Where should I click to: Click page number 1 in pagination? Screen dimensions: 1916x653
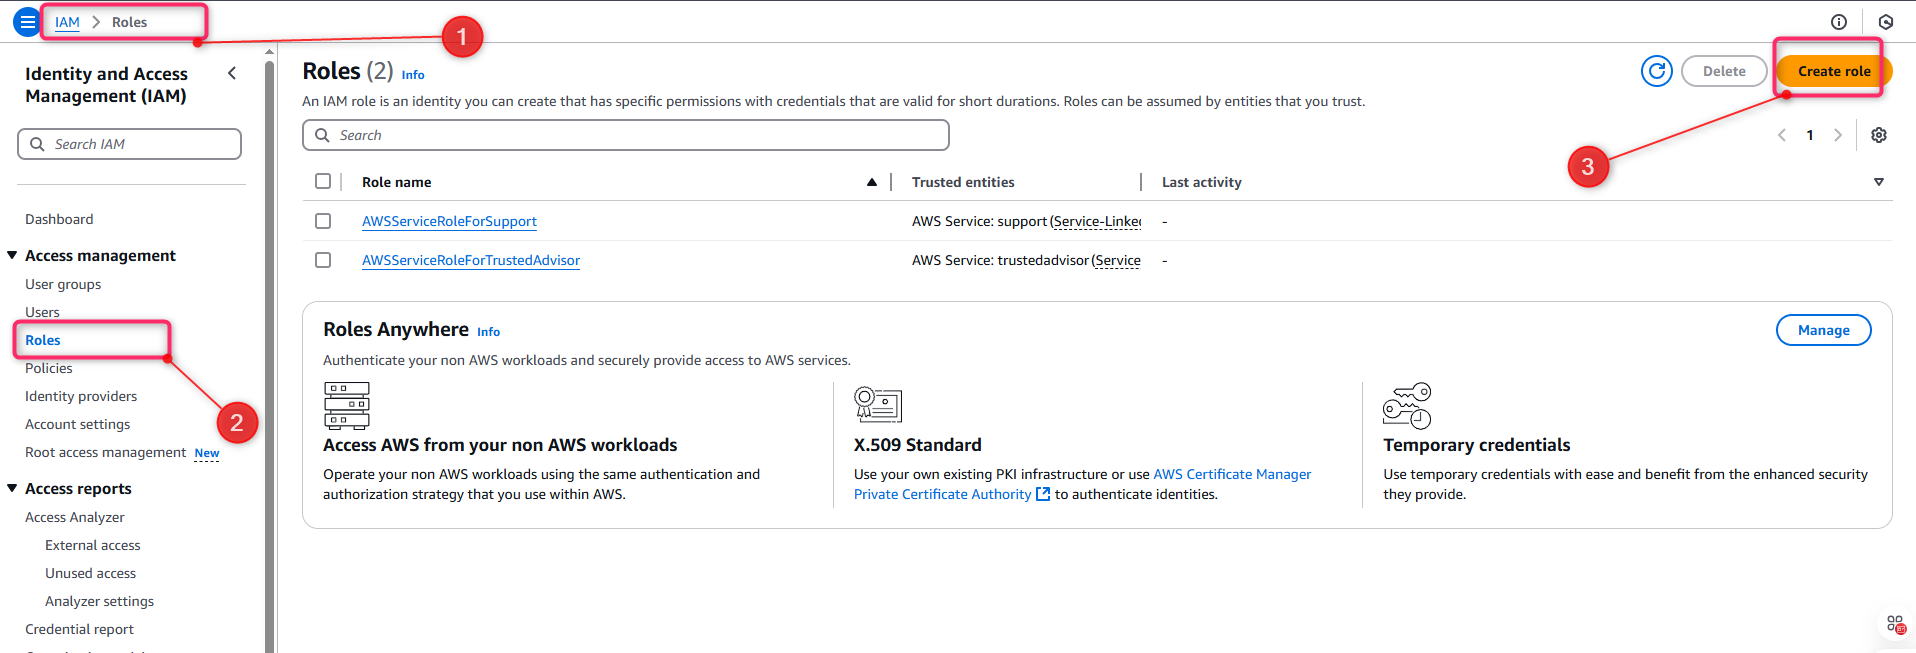coord(1810,135)
